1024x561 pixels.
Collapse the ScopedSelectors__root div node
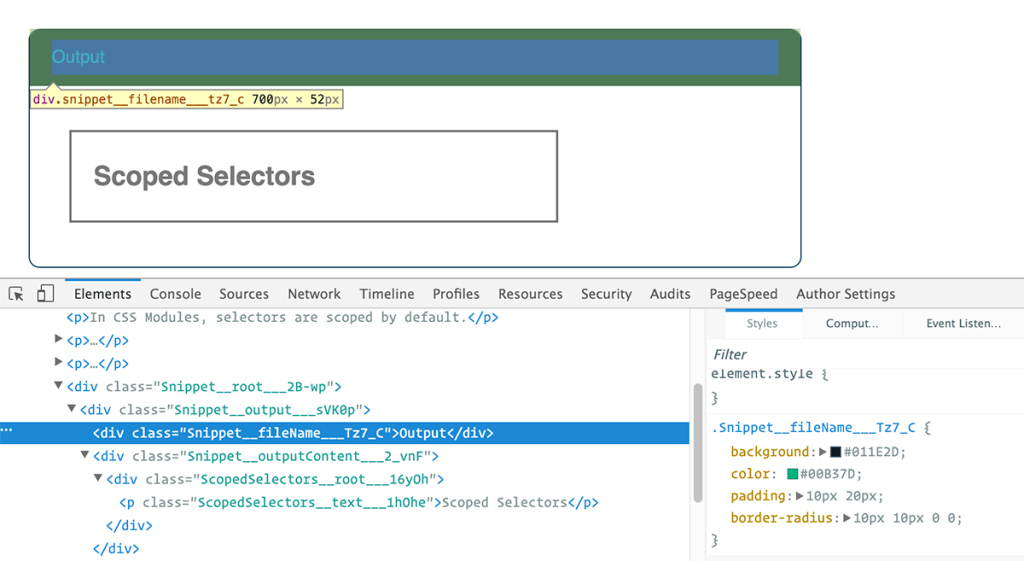(x=98, y=479)
